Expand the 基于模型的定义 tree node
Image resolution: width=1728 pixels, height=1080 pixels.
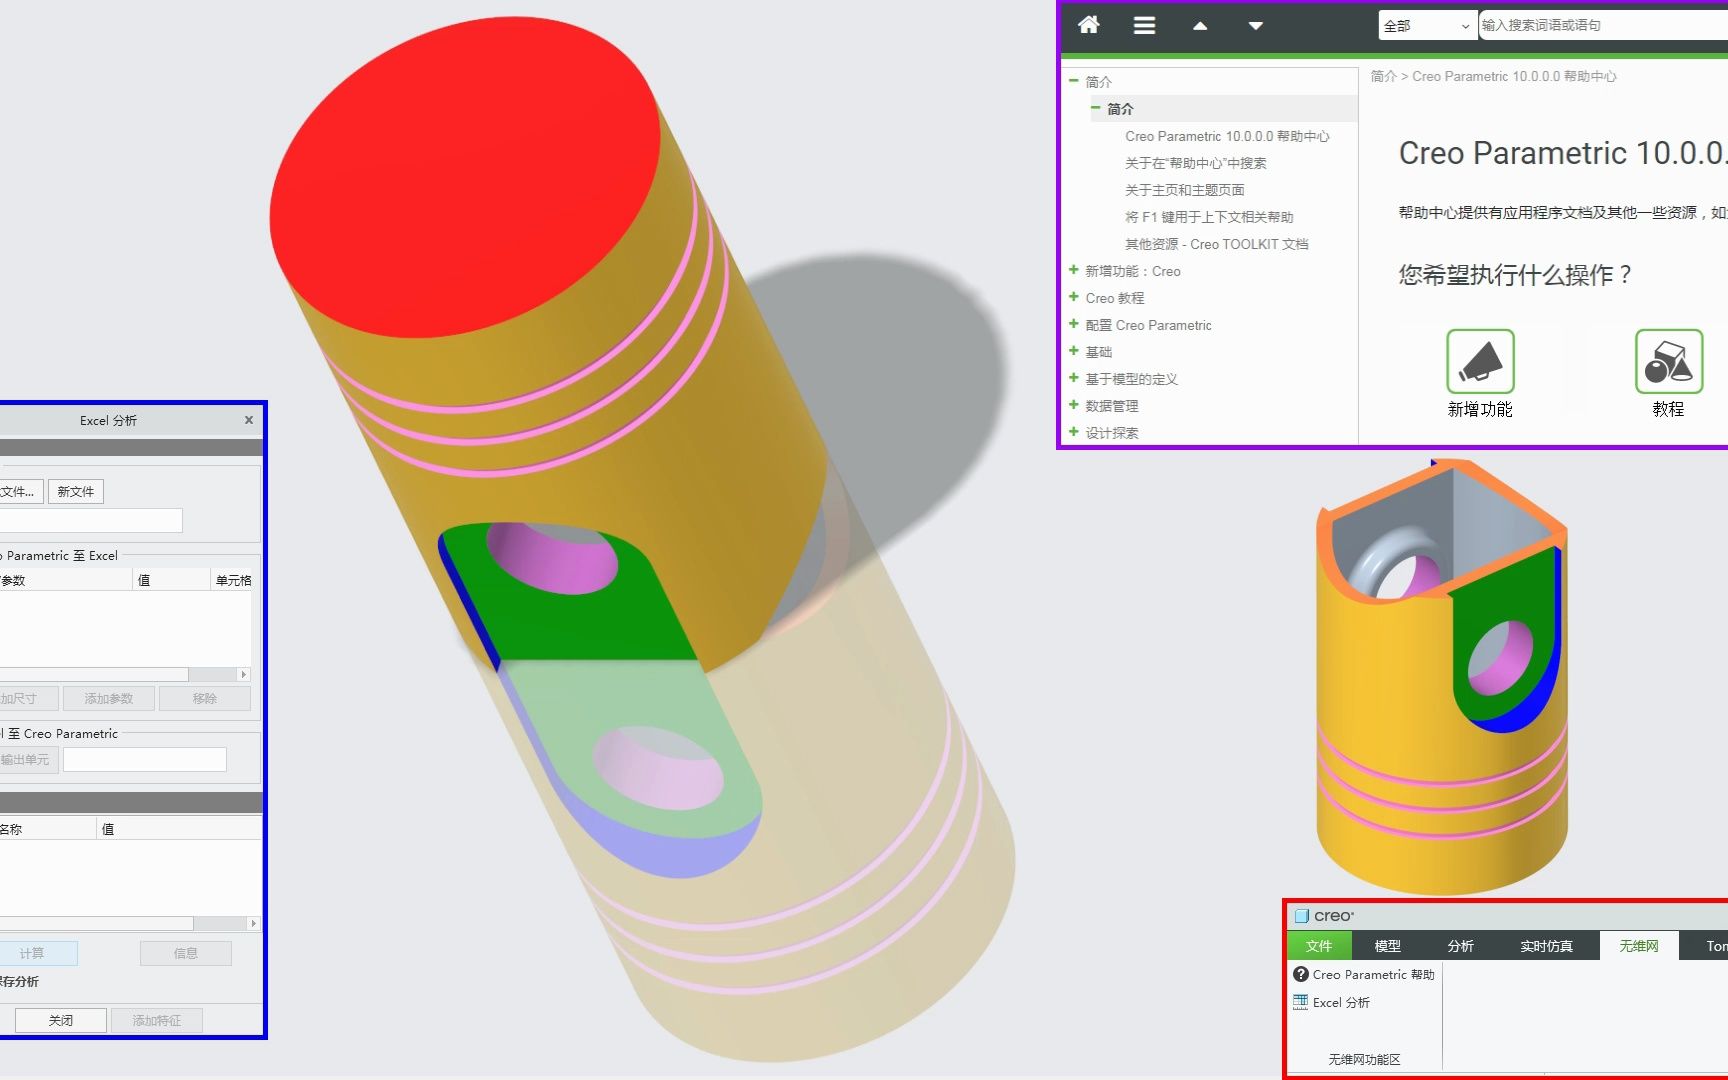point(1074,378)
